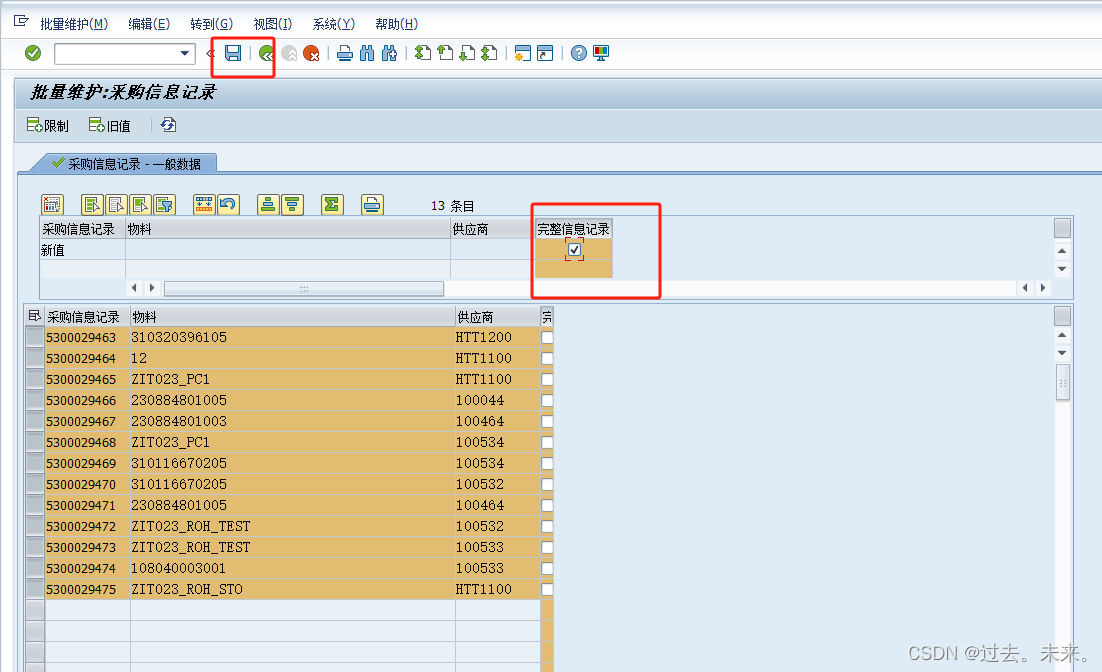This screenshot has height=672, width=1102.
Task: Click the 采购信息记录 header in the lower table
Action: (x=87, y=317)
